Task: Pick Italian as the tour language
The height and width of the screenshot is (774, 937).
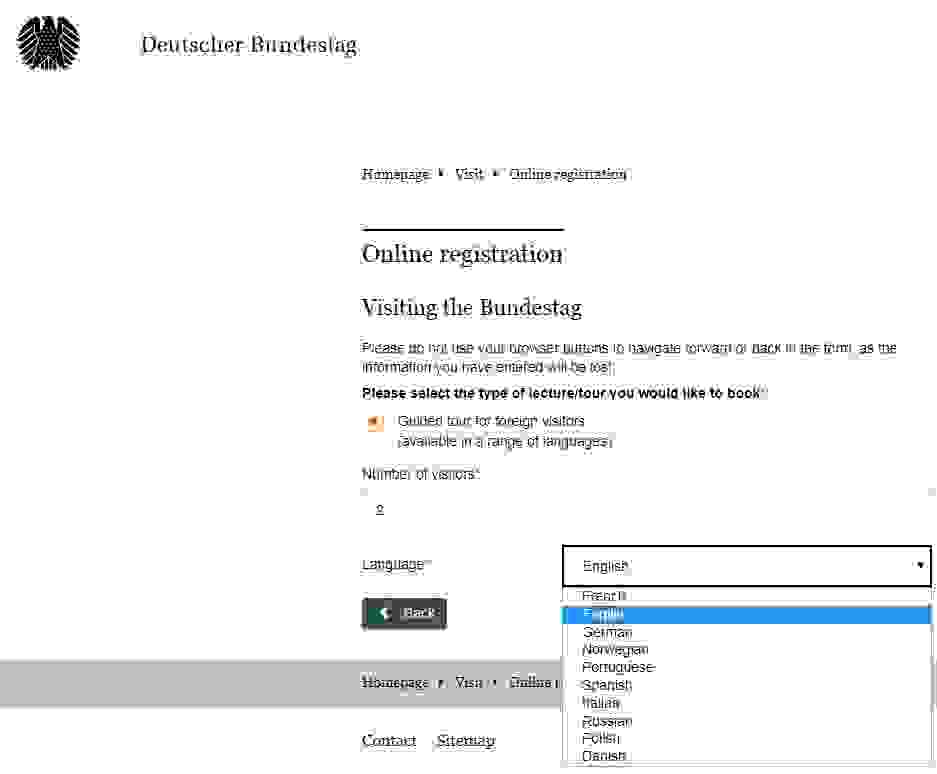Action: click(x=601, y=703)
